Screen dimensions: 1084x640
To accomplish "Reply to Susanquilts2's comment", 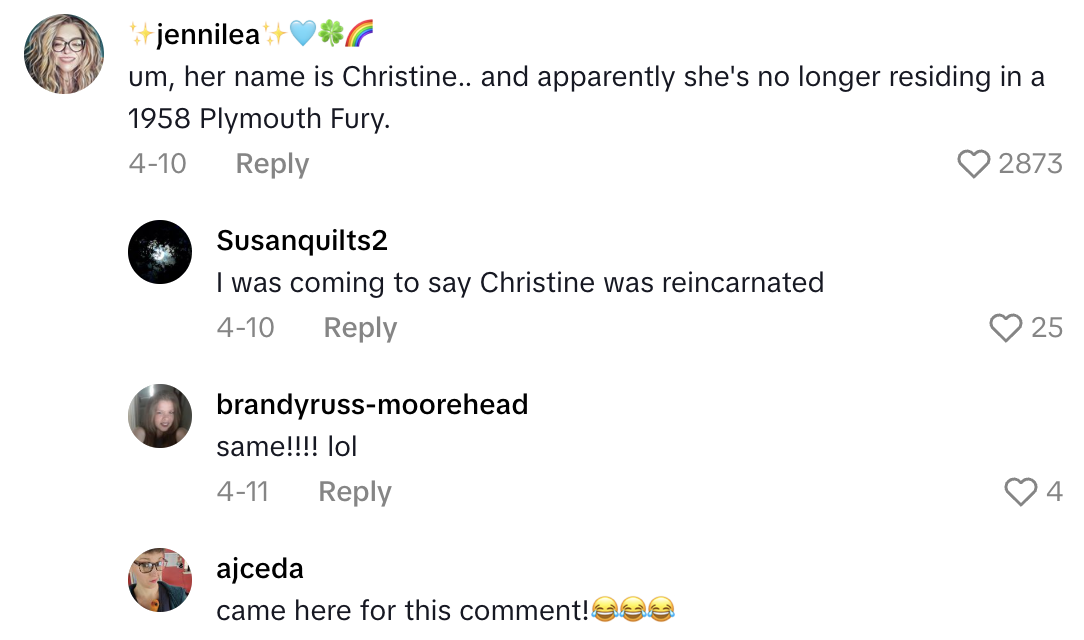I will click(360, 328).
